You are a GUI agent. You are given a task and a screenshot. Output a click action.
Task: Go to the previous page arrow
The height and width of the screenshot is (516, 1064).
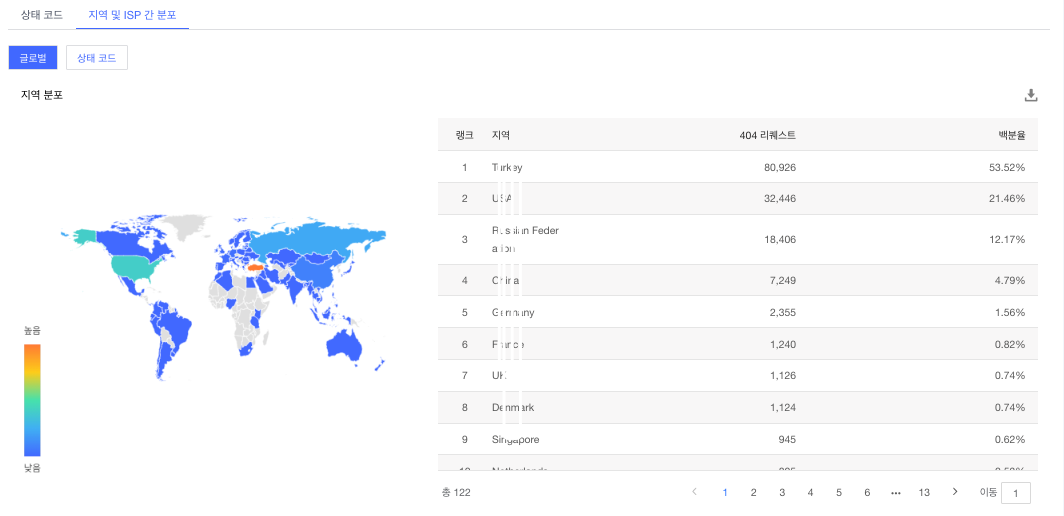pos(694,492)
